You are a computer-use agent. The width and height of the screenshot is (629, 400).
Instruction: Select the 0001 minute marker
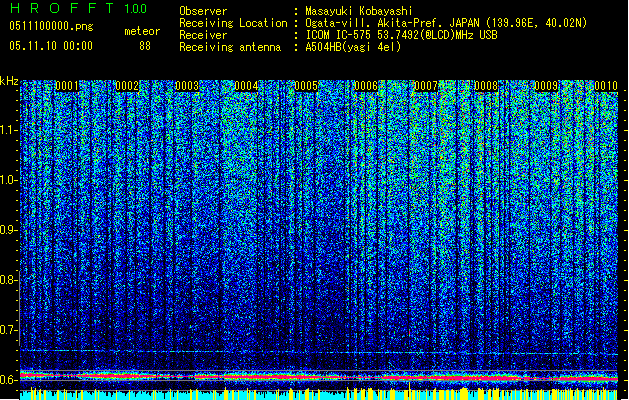click(x=67, y=86)
